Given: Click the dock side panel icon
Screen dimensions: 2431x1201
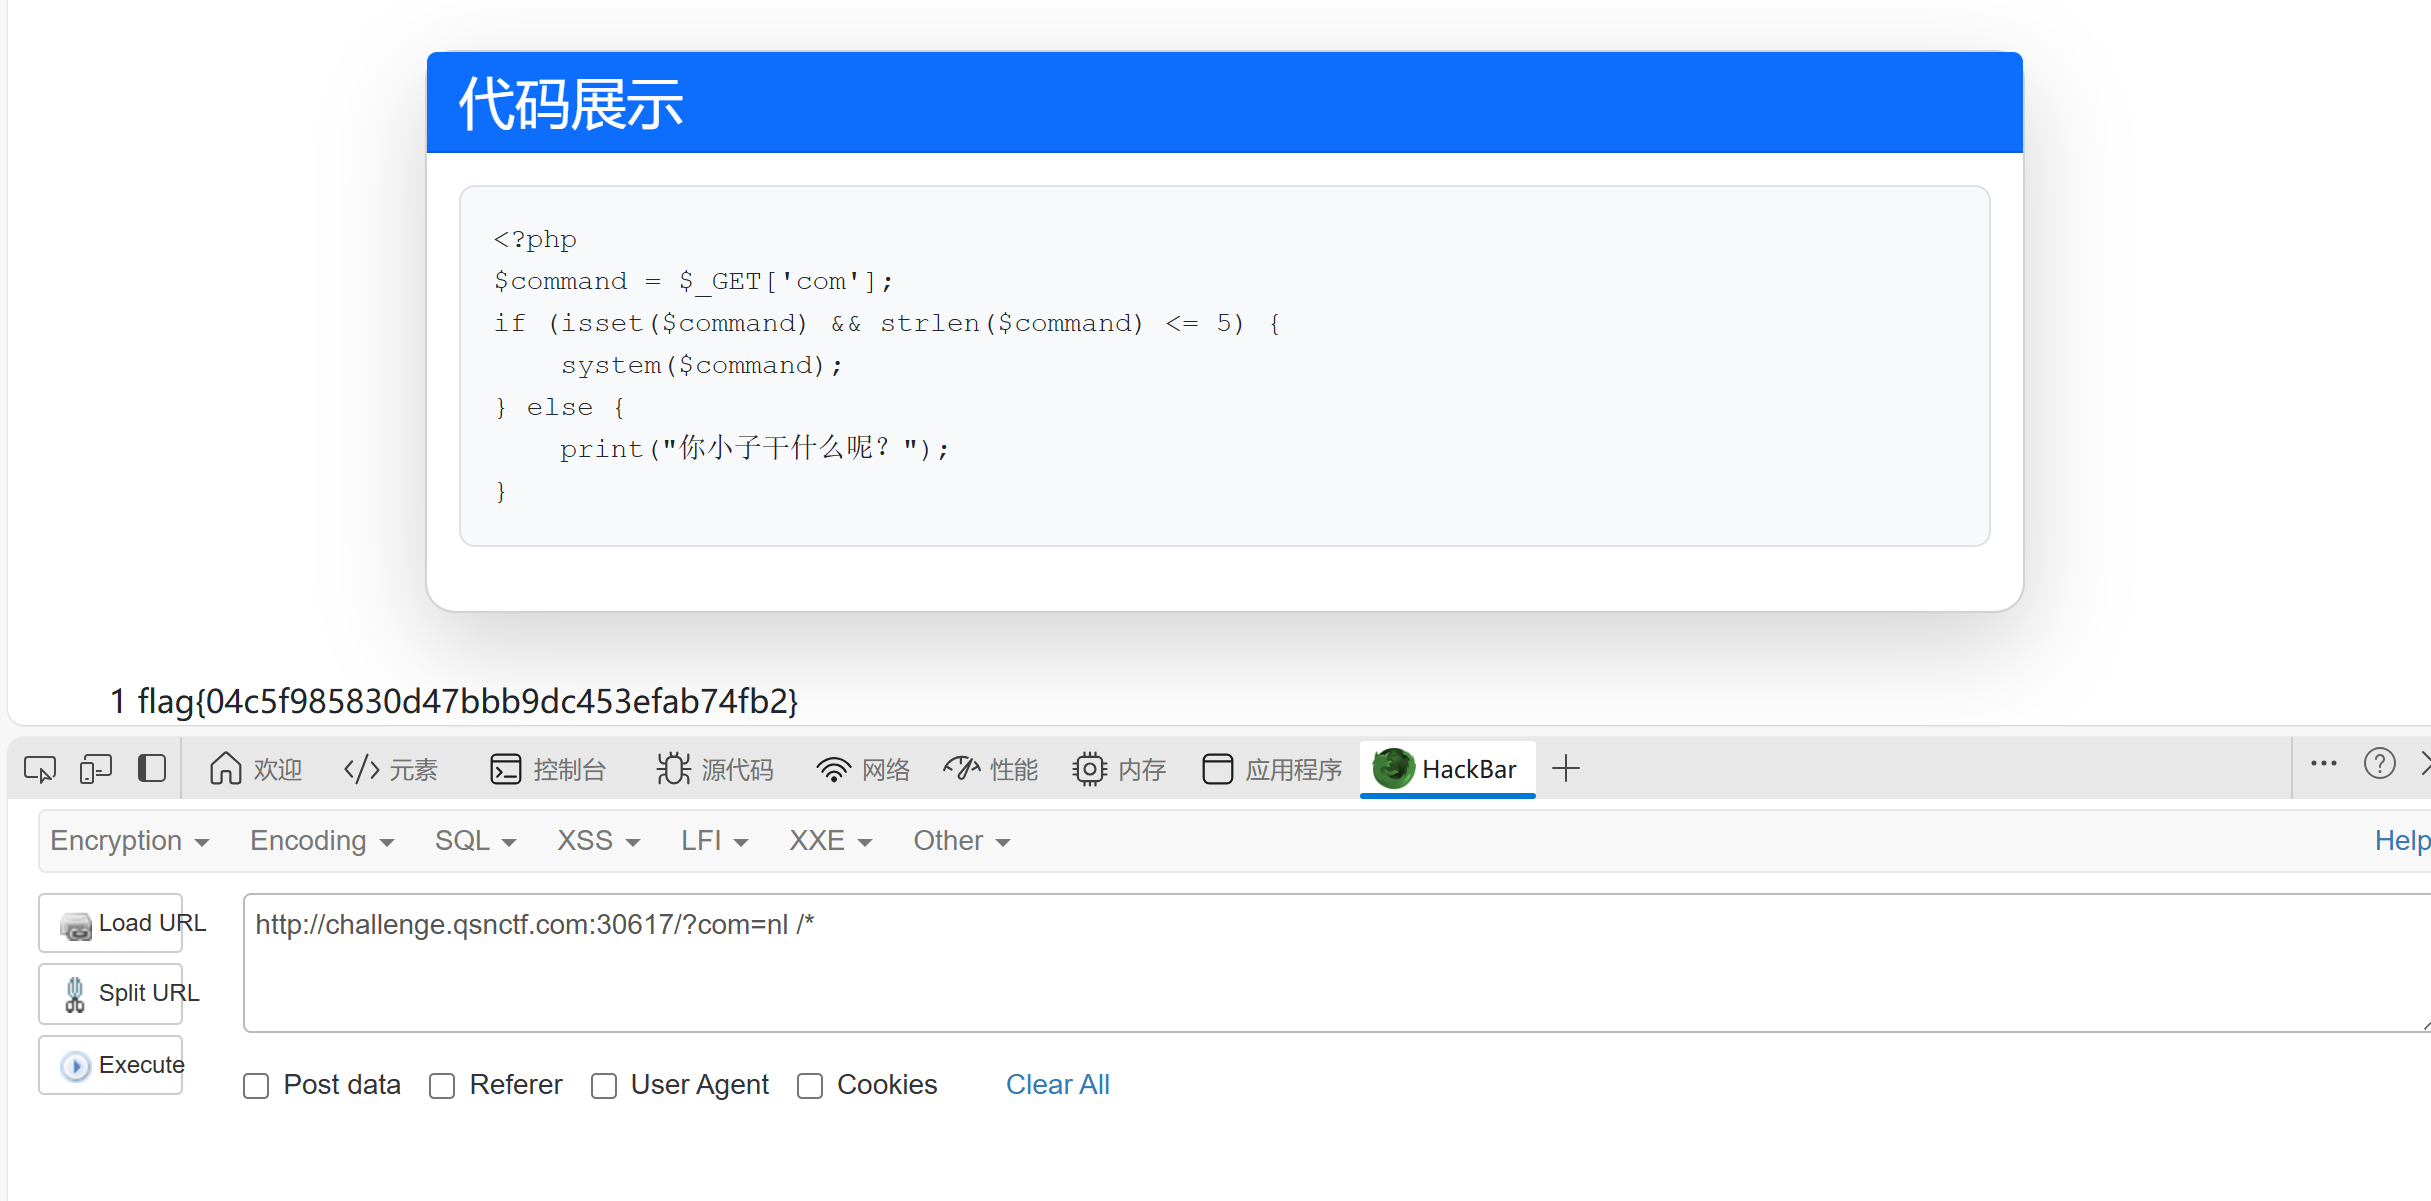Looking at the screenshot, I should pos(152,769).
